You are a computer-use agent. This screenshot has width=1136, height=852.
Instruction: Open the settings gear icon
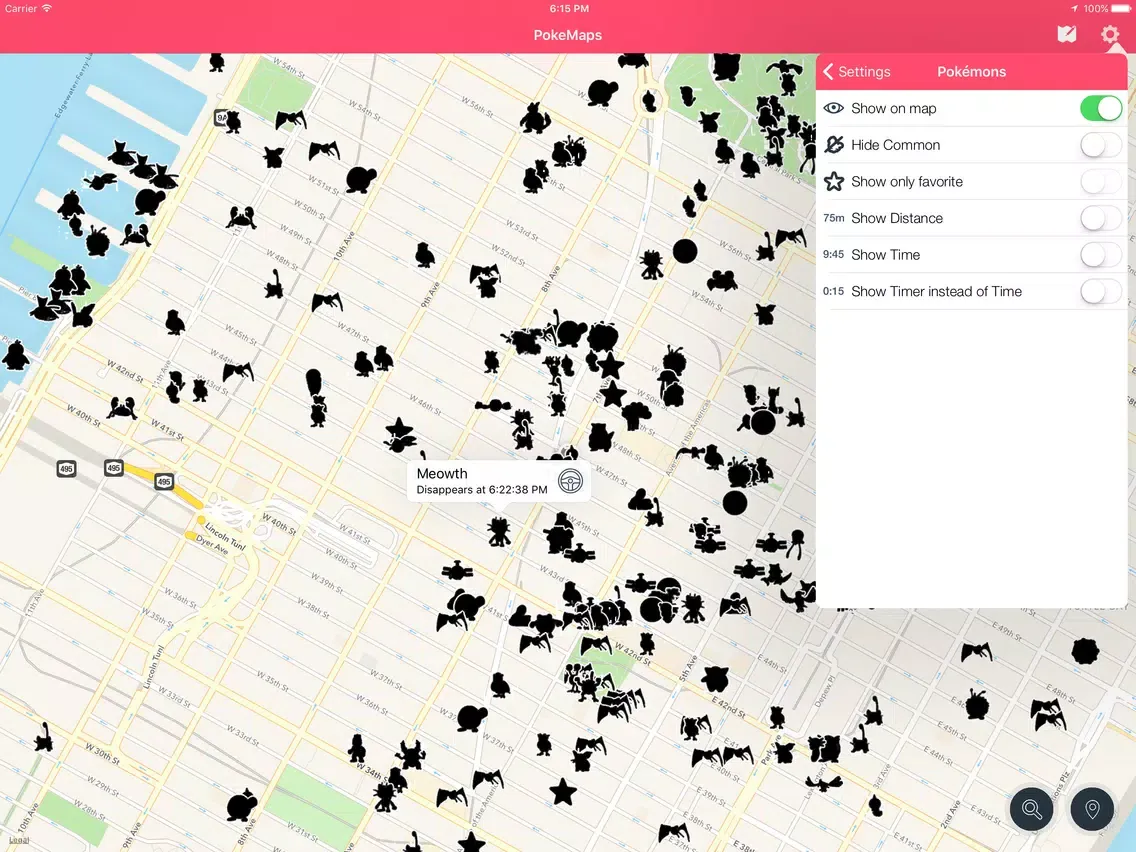1110,34
